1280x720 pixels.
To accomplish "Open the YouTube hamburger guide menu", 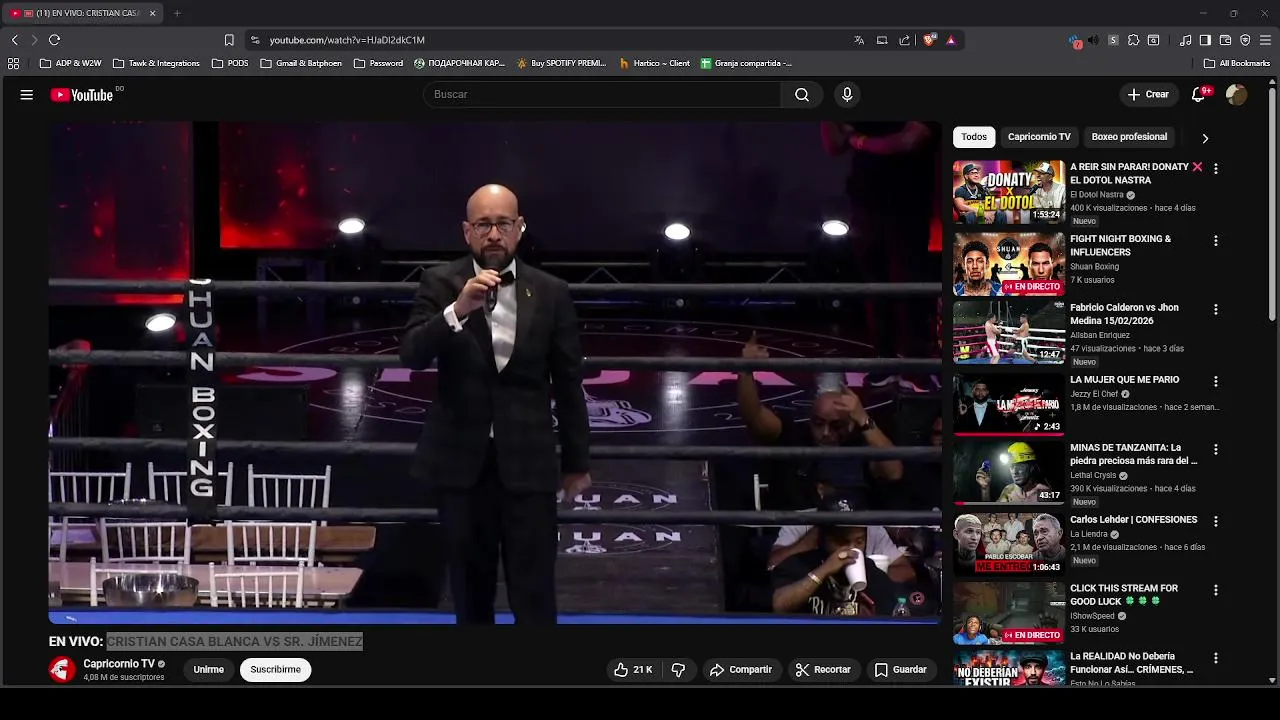I will click(27, 95).
